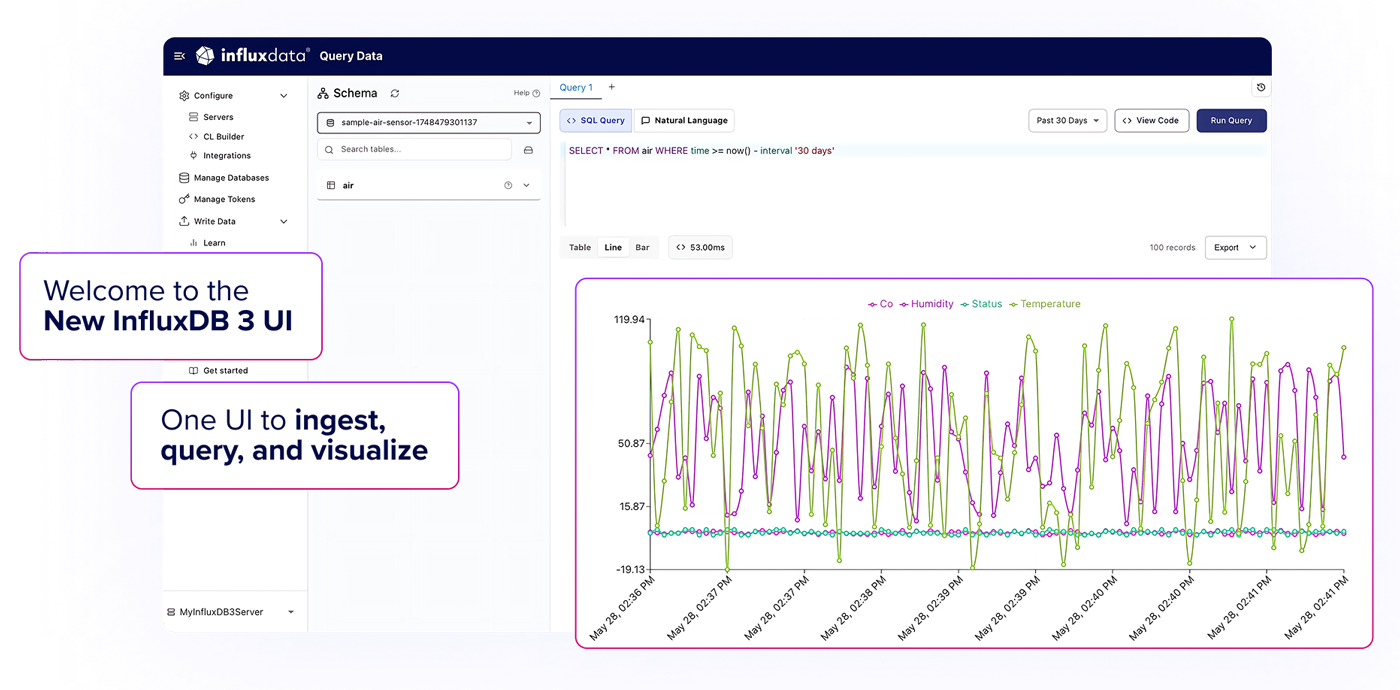Collapse the Write Data section

[x=284, y=221]
